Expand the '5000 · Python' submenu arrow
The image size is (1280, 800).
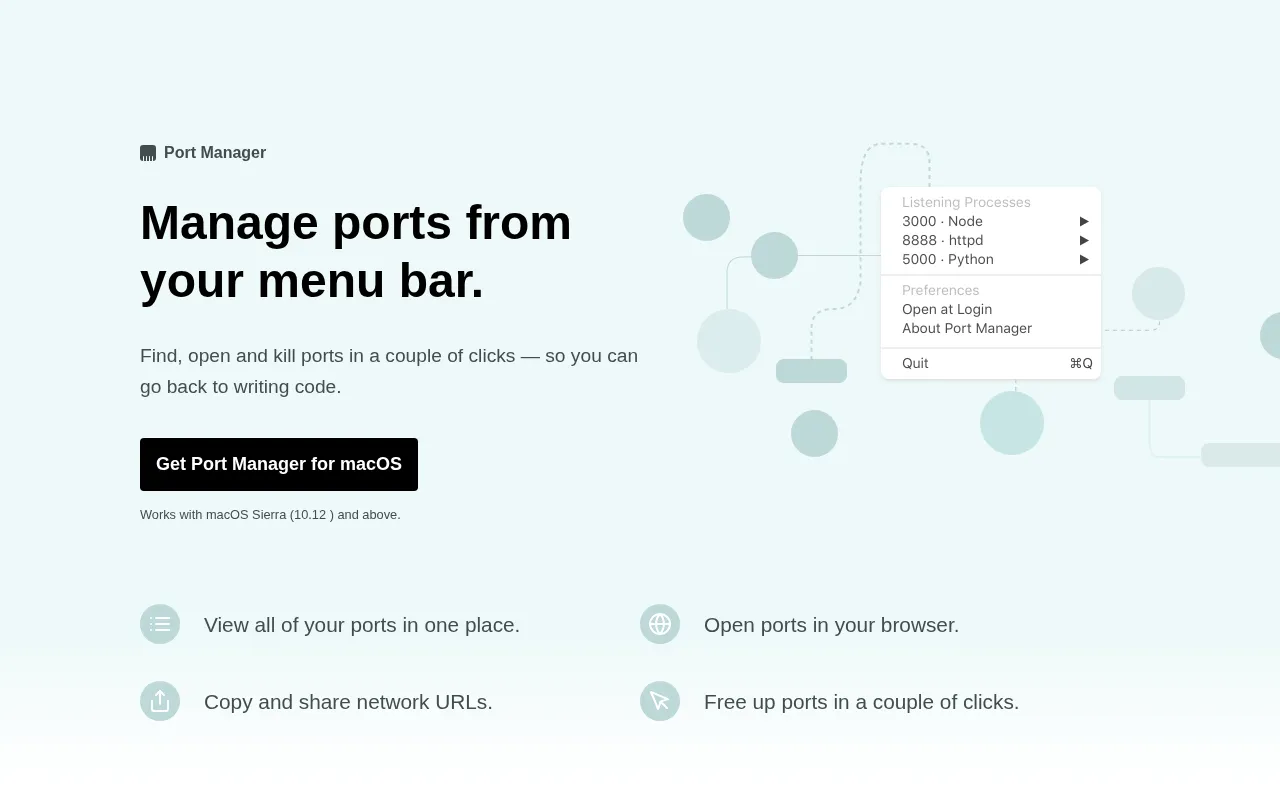click(1084, 259)
